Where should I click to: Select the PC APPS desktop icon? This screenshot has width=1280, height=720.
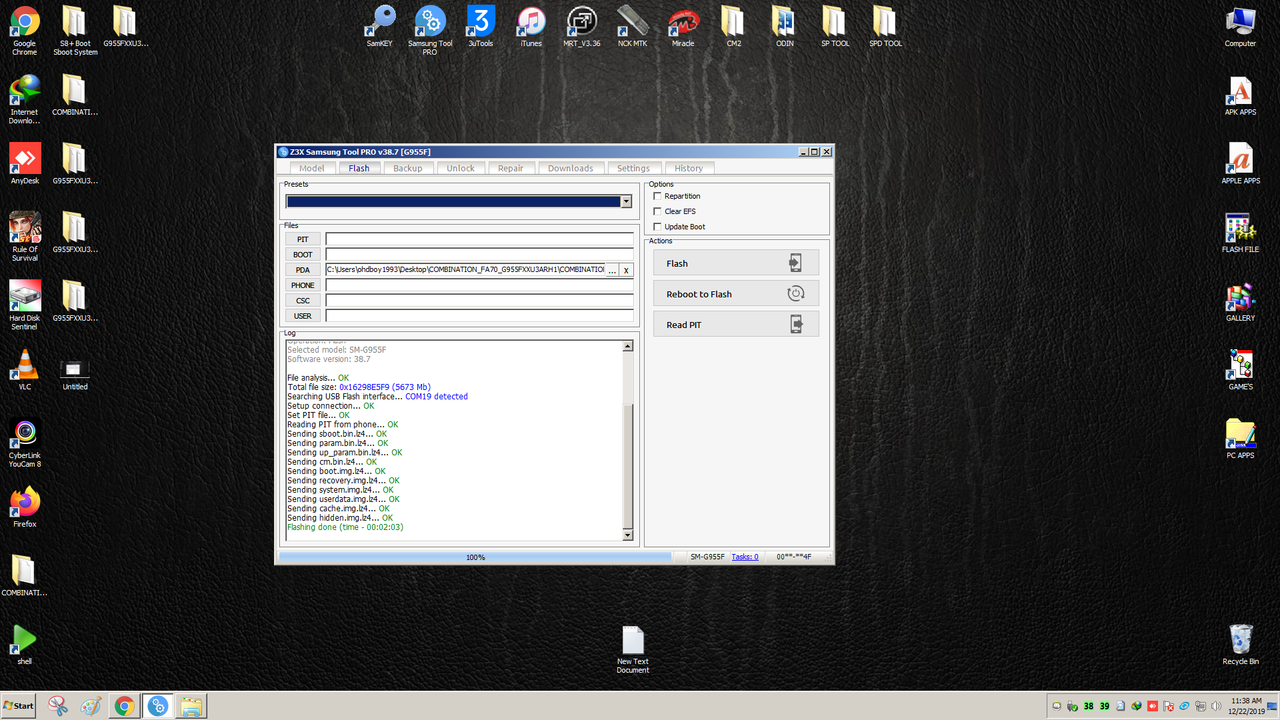point(1240,438)
